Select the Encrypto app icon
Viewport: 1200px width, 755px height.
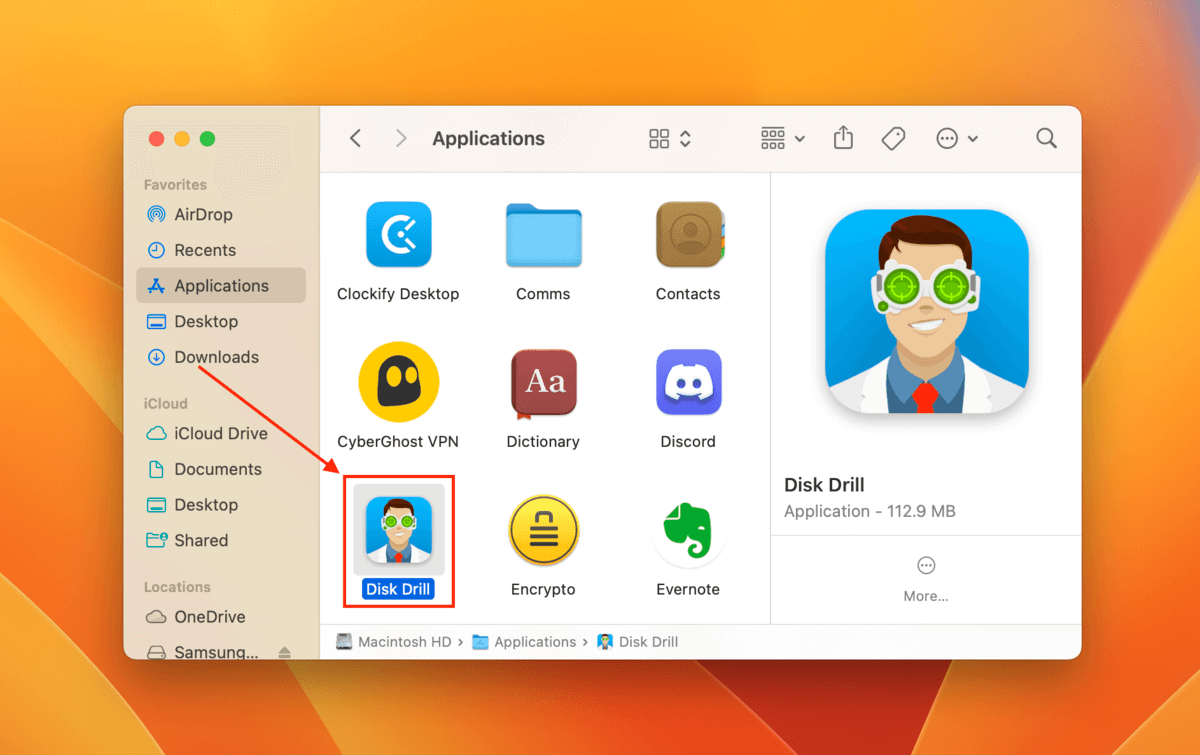[543, 530]
